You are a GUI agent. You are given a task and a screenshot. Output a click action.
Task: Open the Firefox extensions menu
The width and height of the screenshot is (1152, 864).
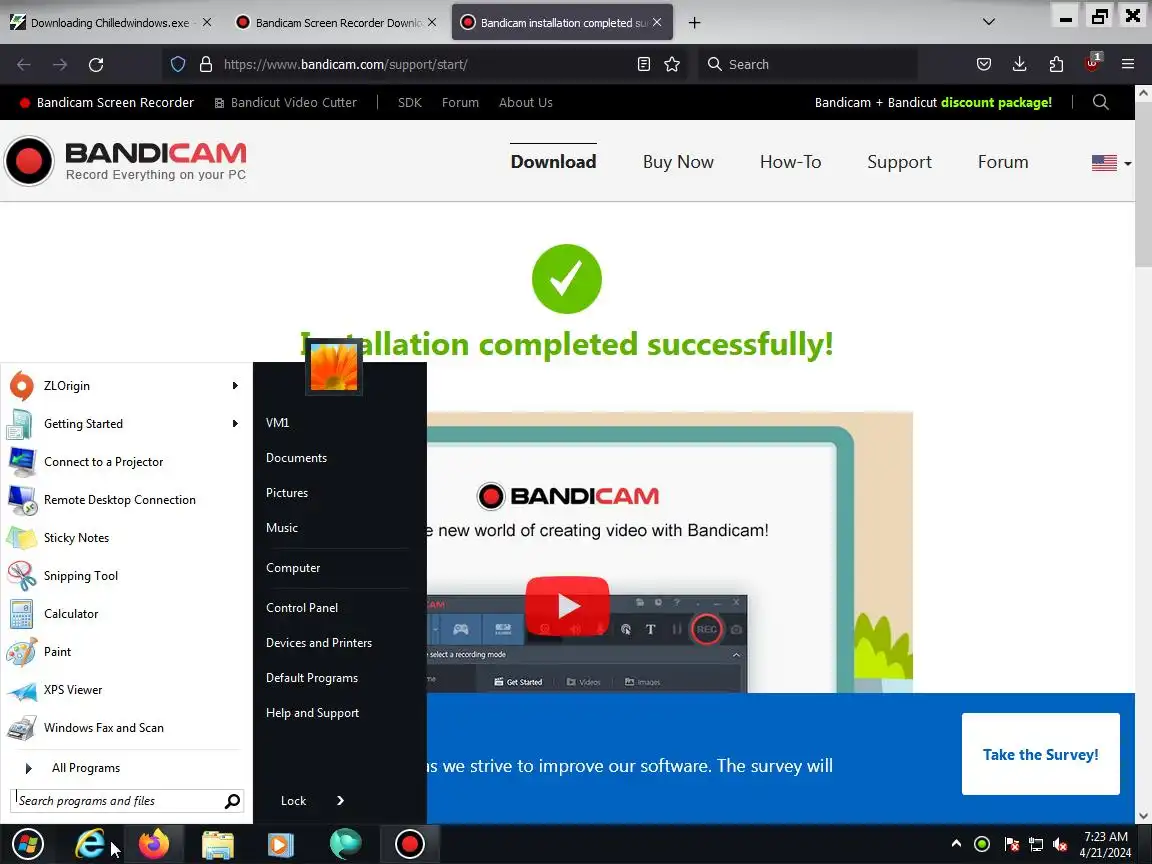pos(1056,65)
